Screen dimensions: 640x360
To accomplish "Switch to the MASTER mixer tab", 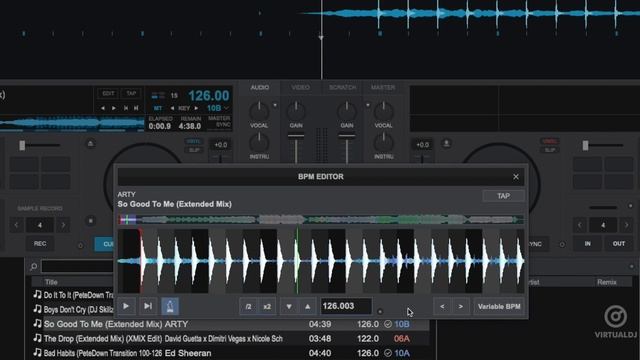I will pyautogui.click(x=383, y=87).
